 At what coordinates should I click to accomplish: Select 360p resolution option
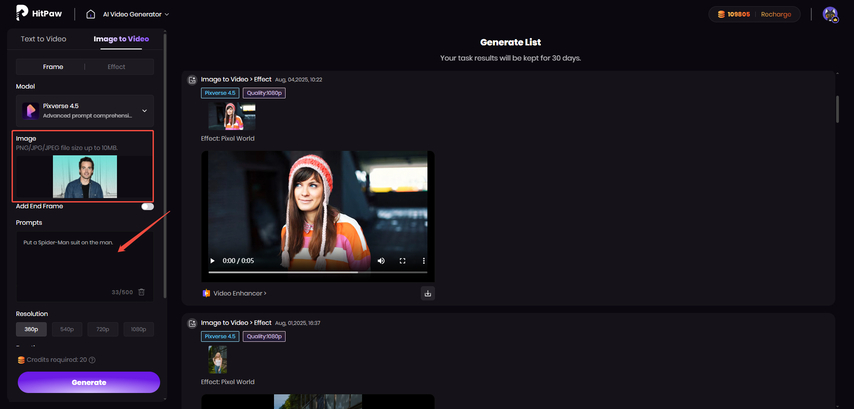pyautogui.click(x=31, y=329)
